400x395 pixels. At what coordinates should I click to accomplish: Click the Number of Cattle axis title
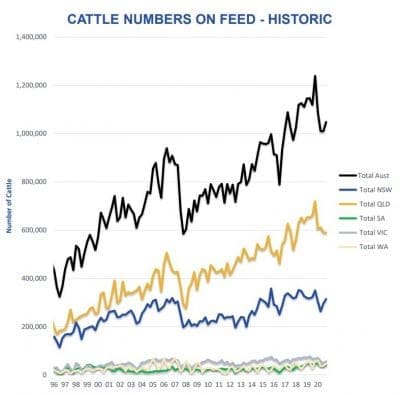(9, 206)
